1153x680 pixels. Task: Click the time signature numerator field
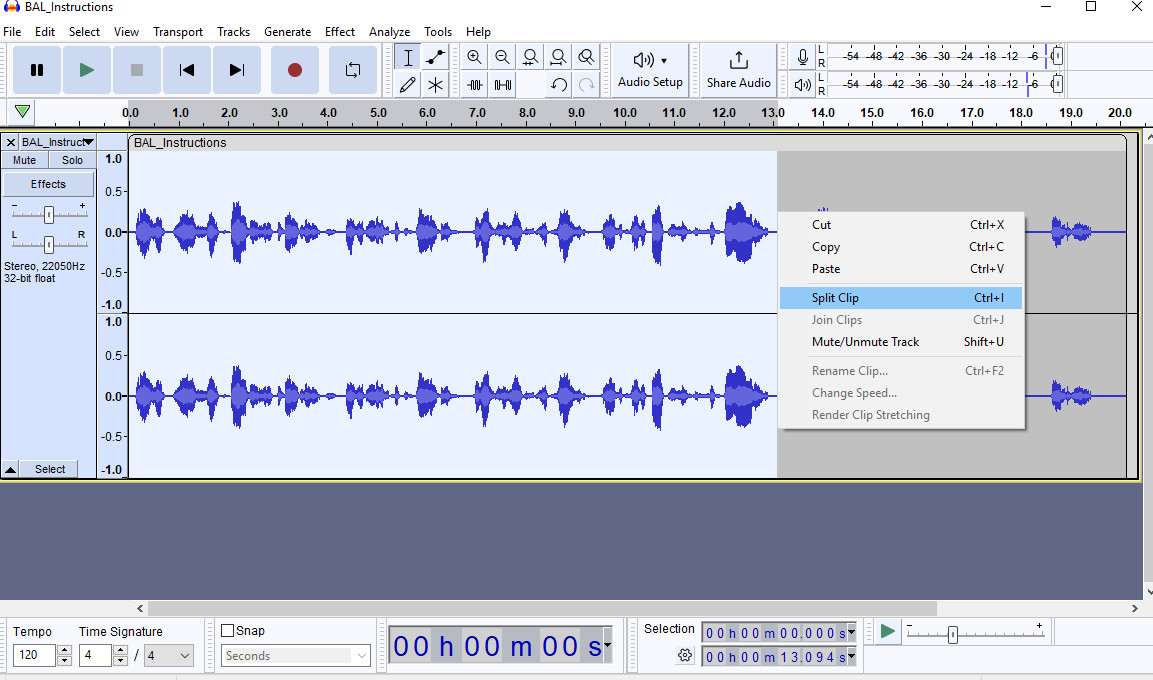click(x=96, y=655)
